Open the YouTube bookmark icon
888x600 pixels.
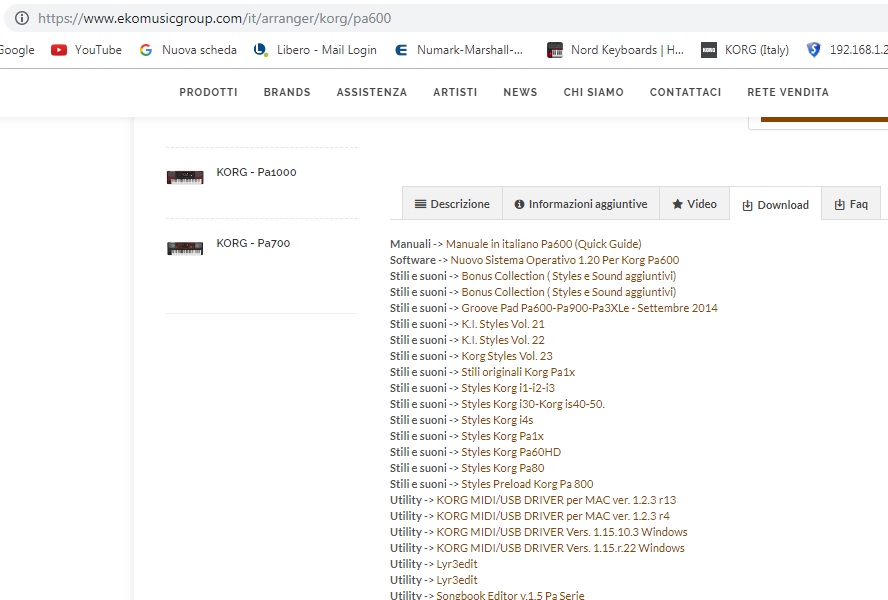tap(59, 50)
